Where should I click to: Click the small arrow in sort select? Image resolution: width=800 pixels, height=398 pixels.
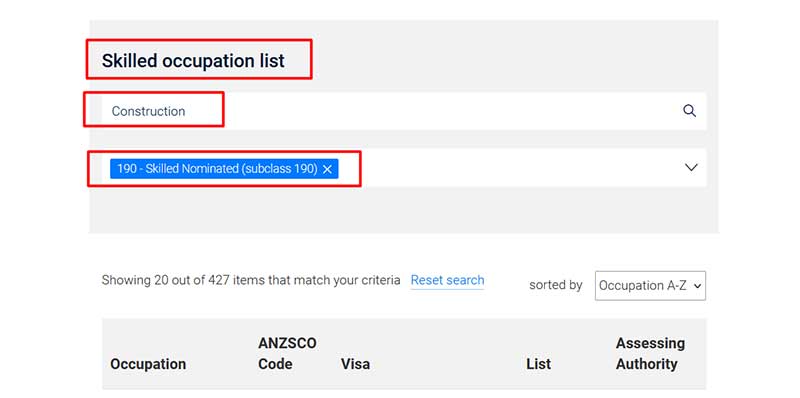tap(697, 286)
